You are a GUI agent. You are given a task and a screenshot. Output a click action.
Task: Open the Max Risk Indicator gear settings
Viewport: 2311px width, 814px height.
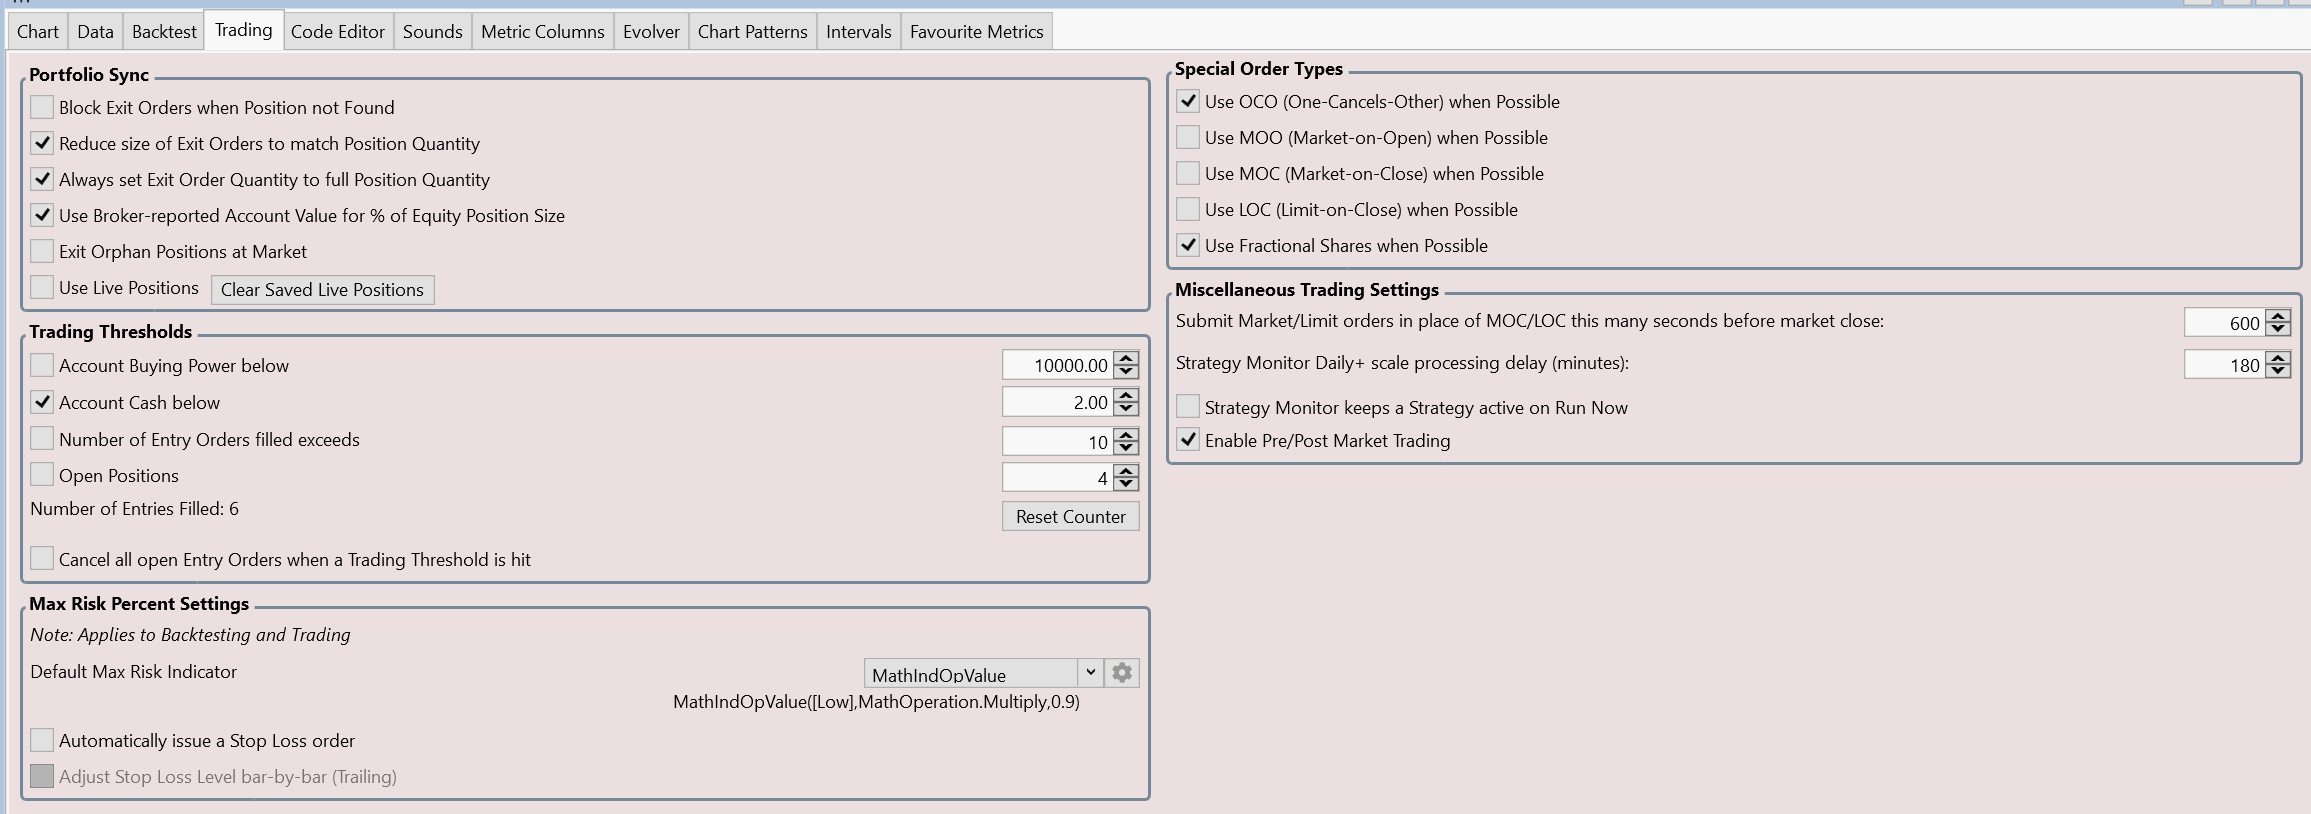pyautogui.click(x=1122, y=673)
